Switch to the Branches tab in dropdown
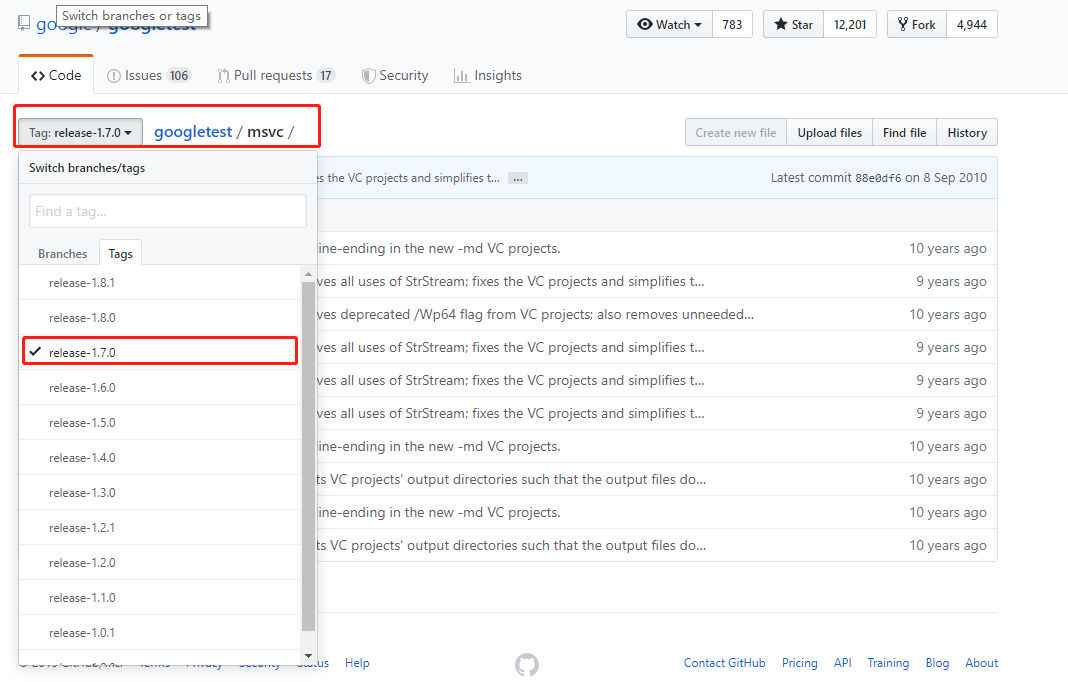 coord(63,253)
